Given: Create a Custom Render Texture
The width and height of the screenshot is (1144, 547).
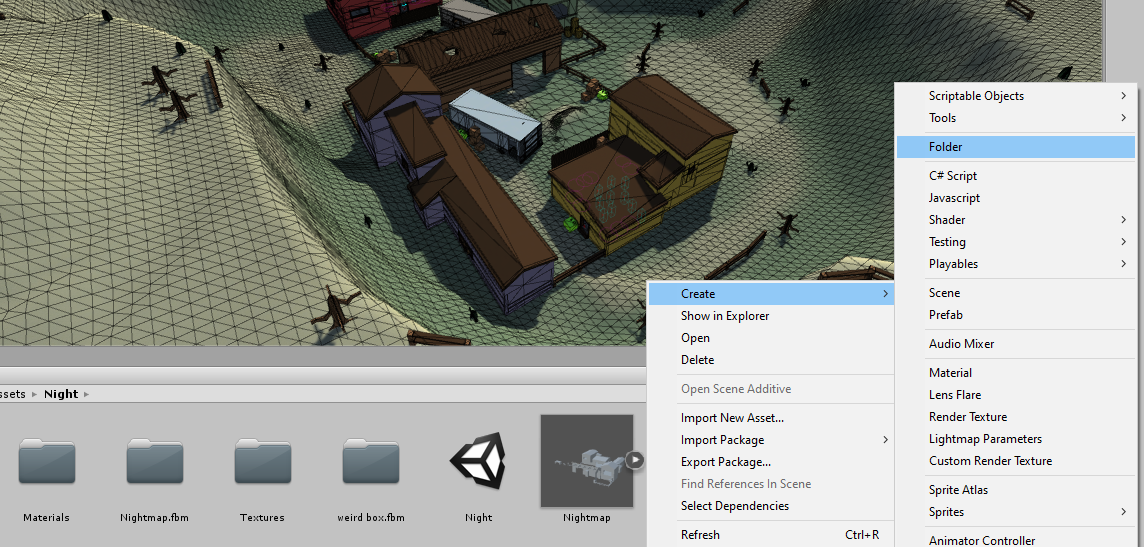Looking at the screenshot, I should tap(1016, 460).
